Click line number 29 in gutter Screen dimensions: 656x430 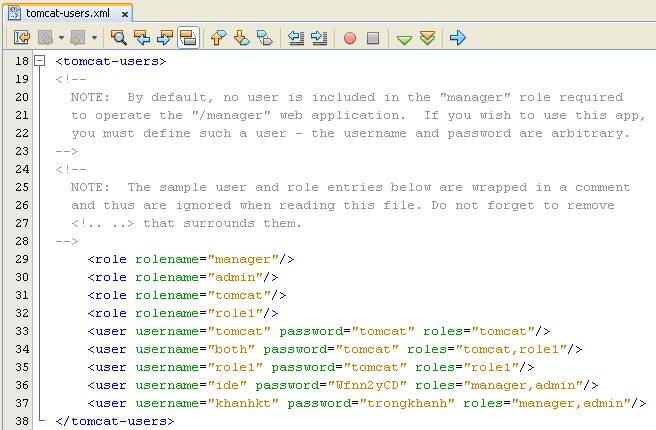tap(22, 259)
